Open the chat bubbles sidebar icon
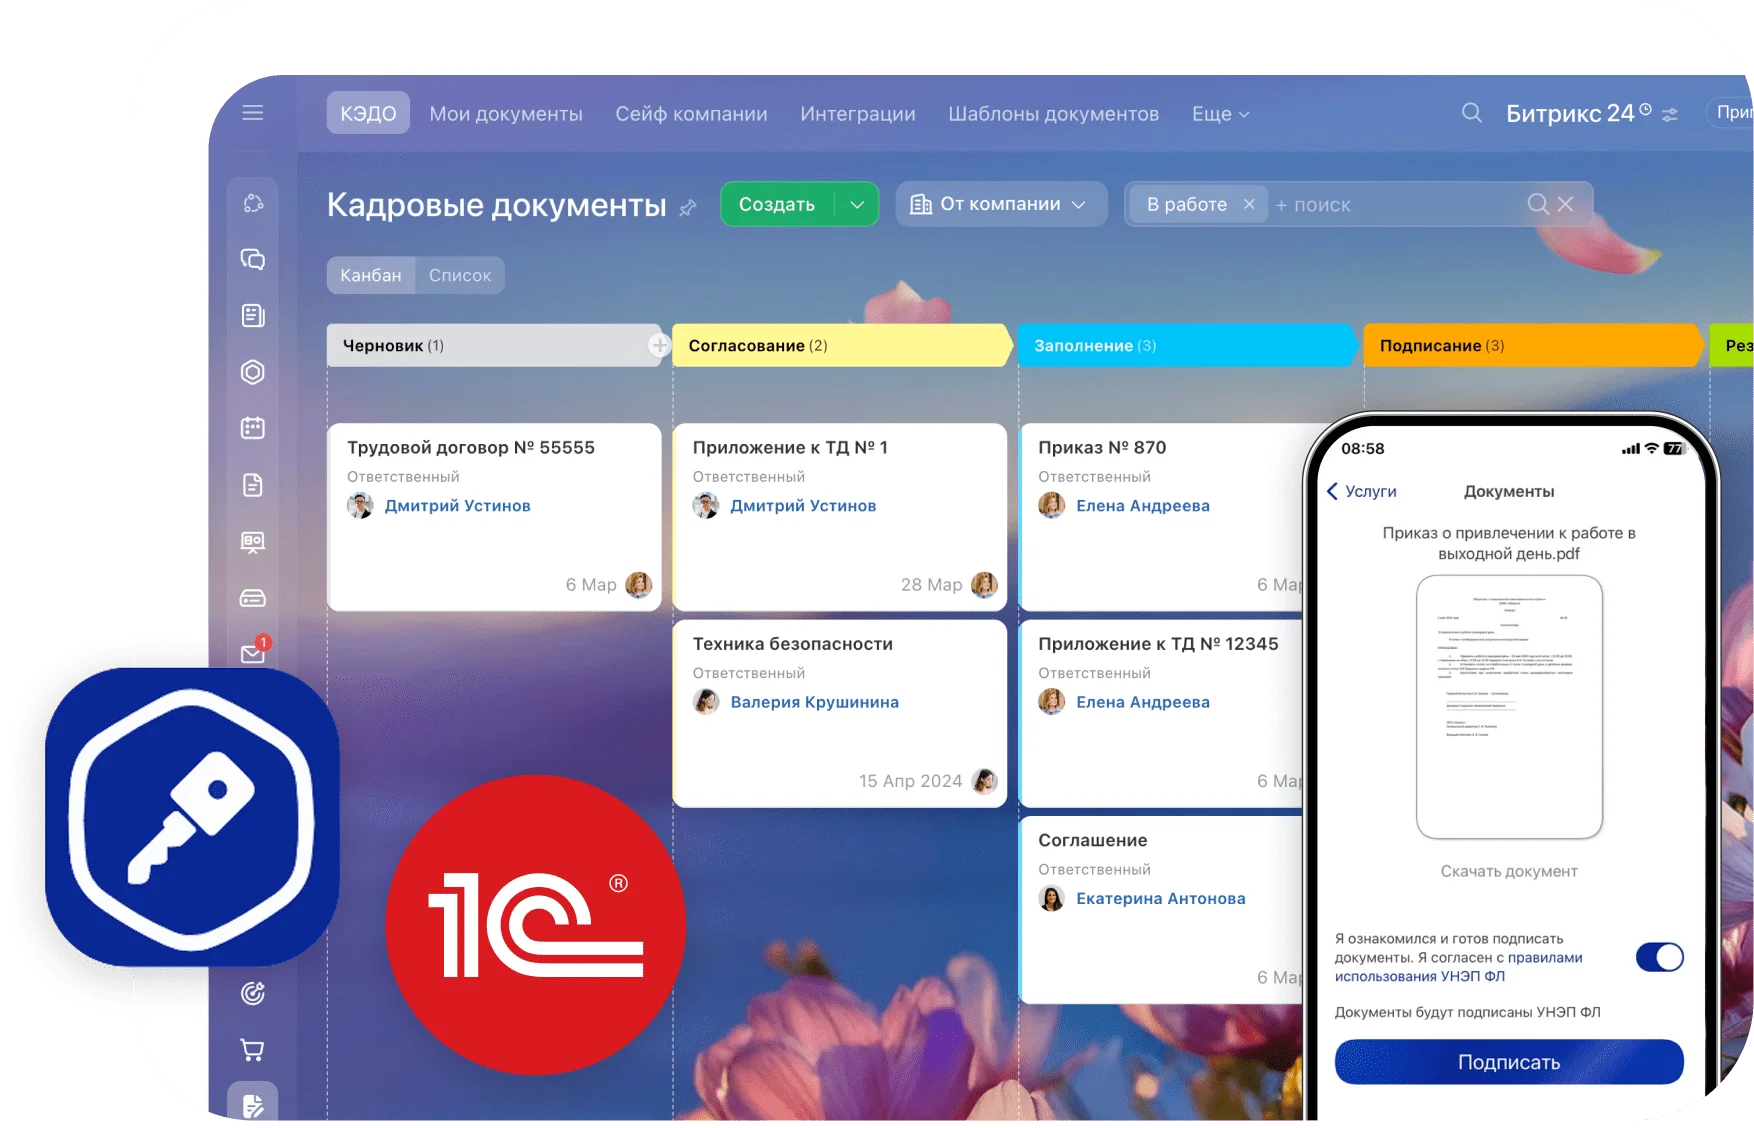 tap(253, 259)
